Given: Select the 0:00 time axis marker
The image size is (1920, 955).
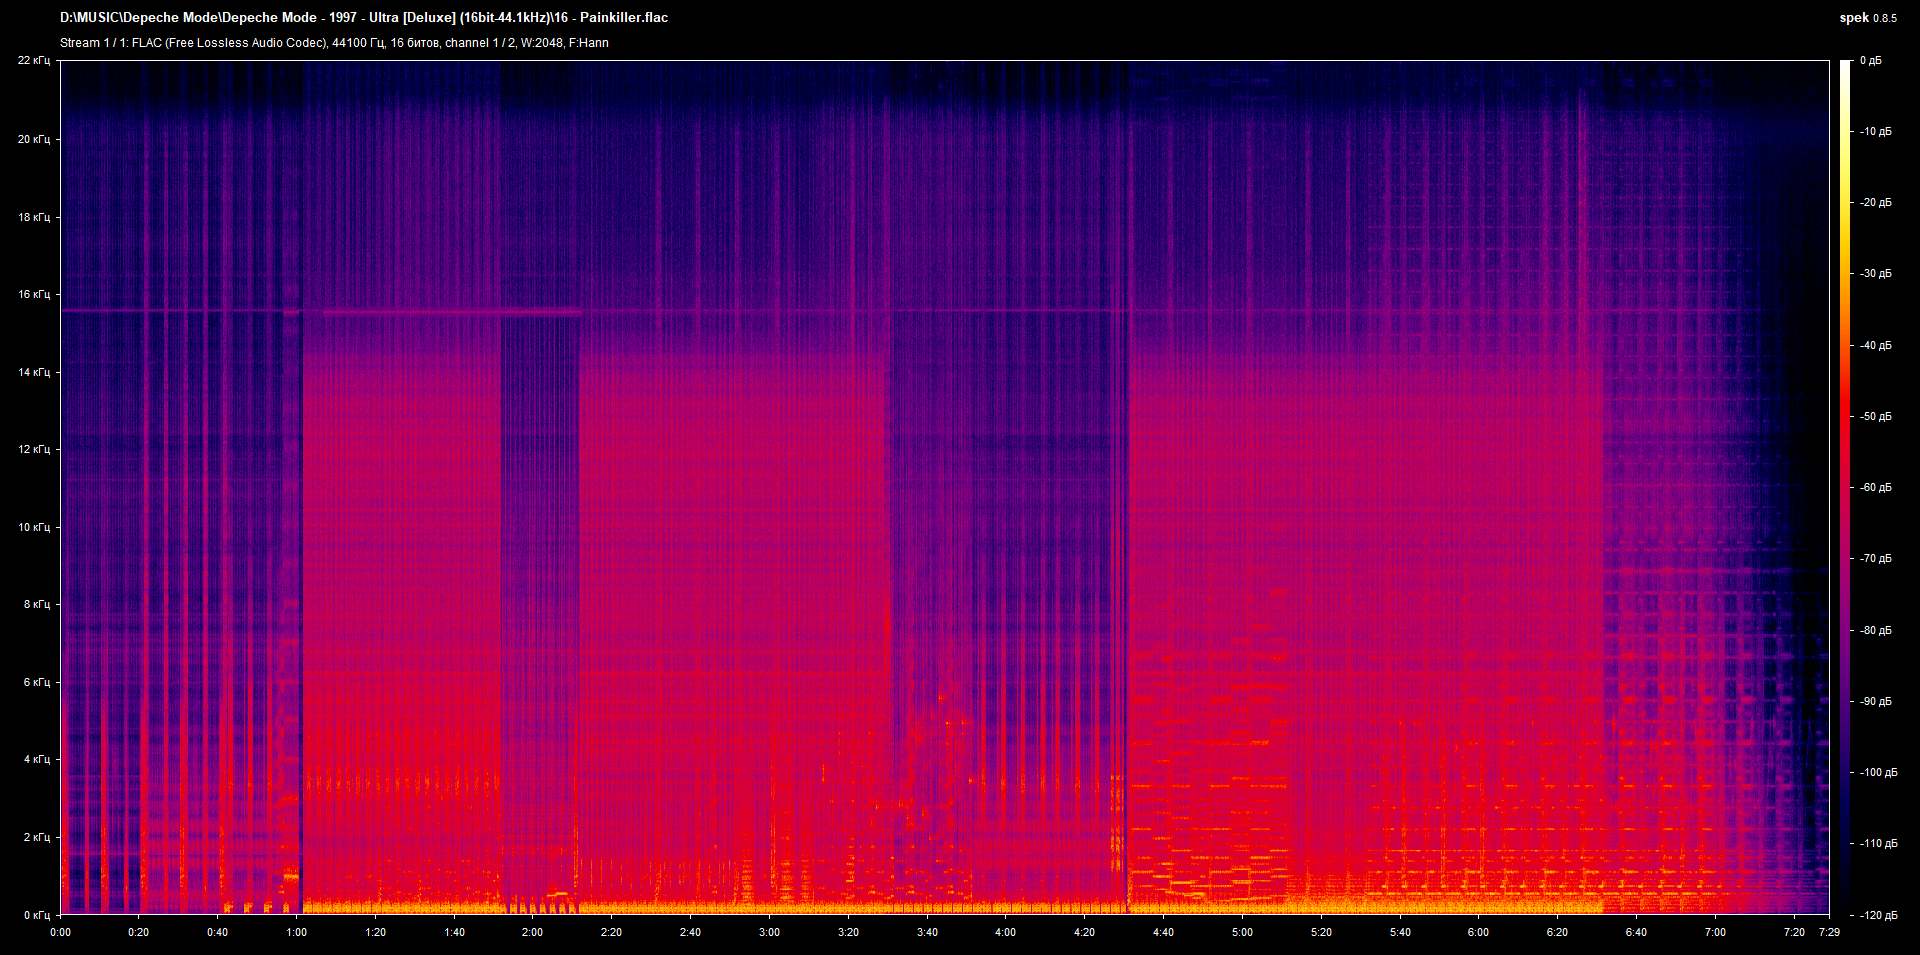Looking at the screenshot, I should click(60, 932).
